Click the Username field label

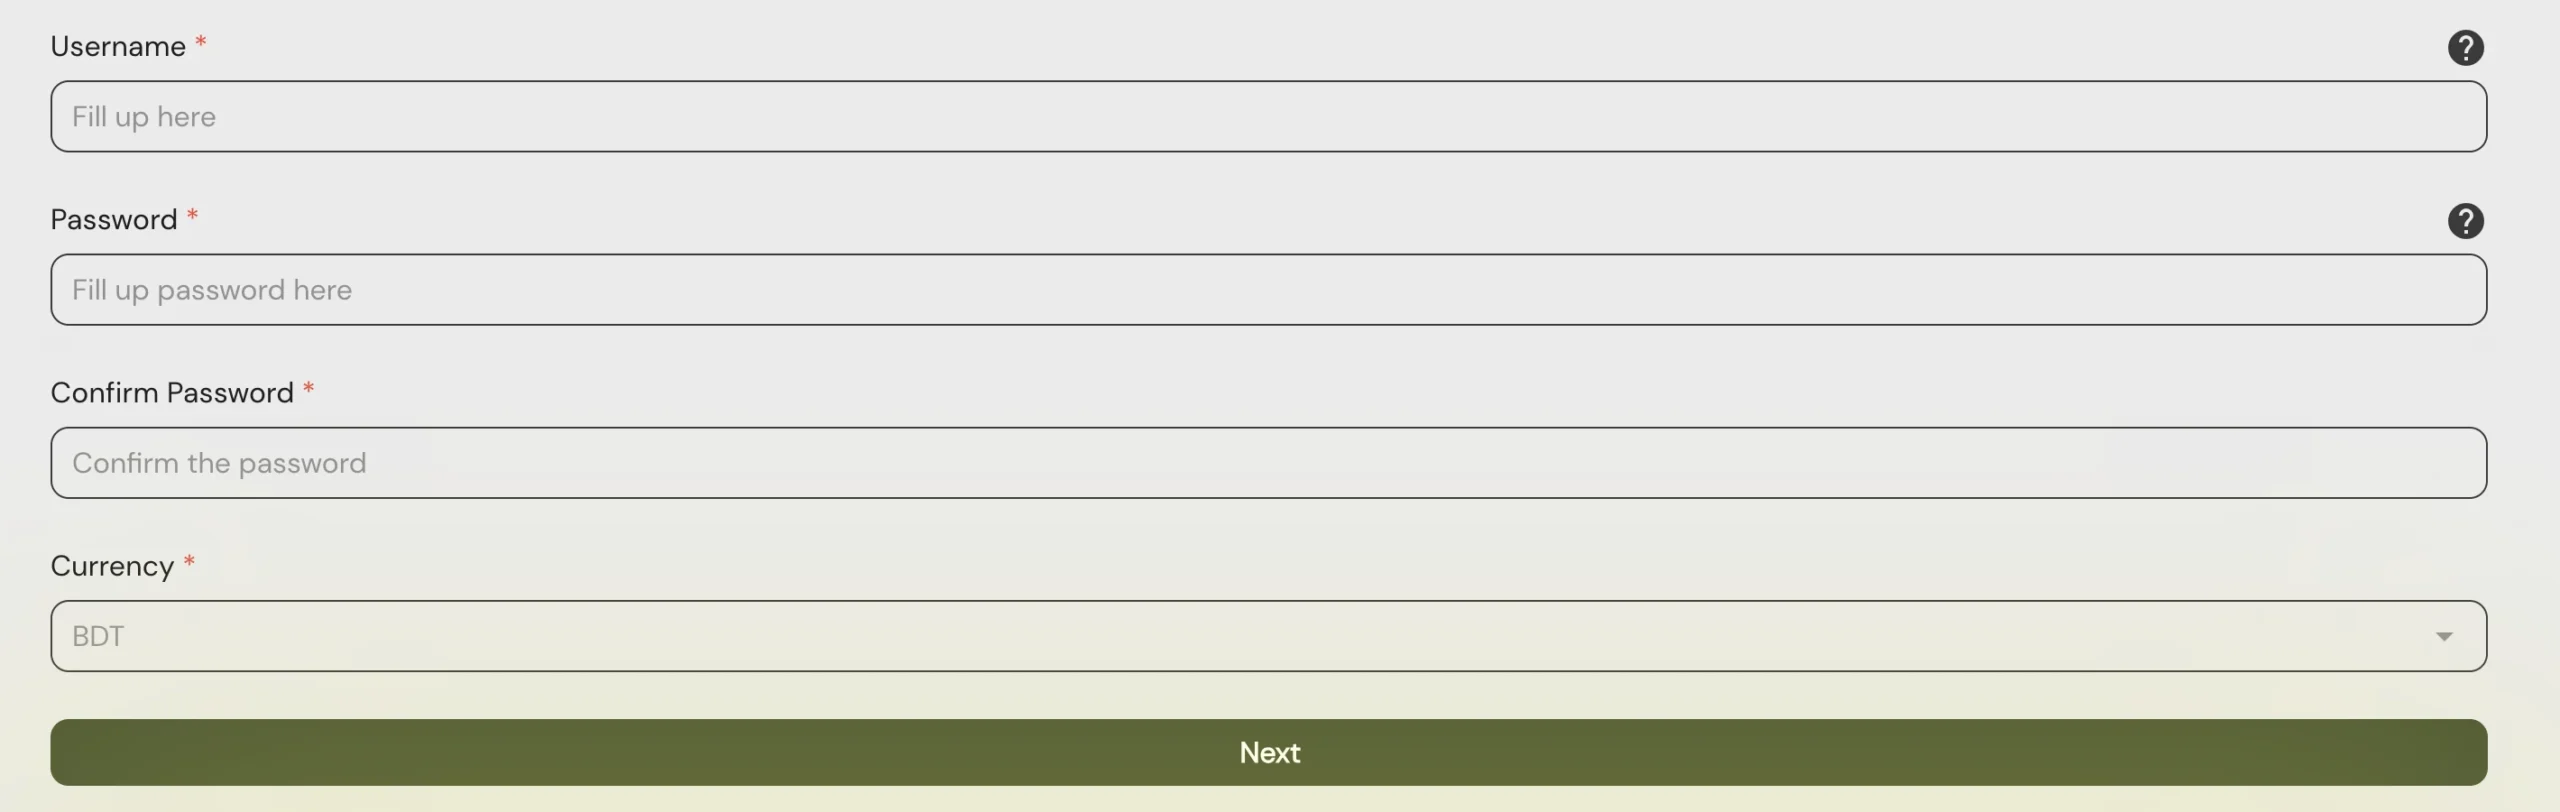(x=118, y=46)
